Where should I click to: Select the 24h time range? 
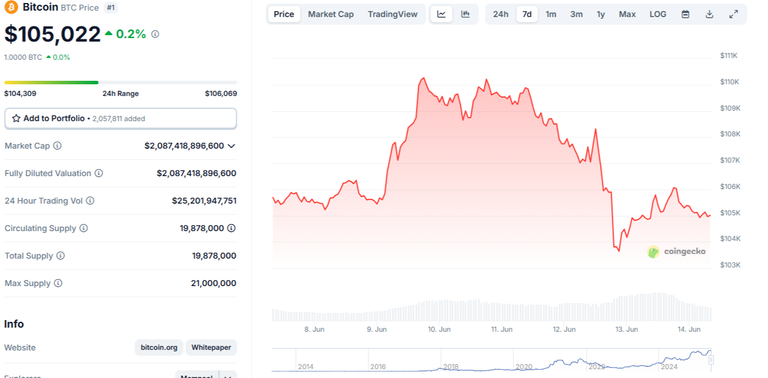501,14
